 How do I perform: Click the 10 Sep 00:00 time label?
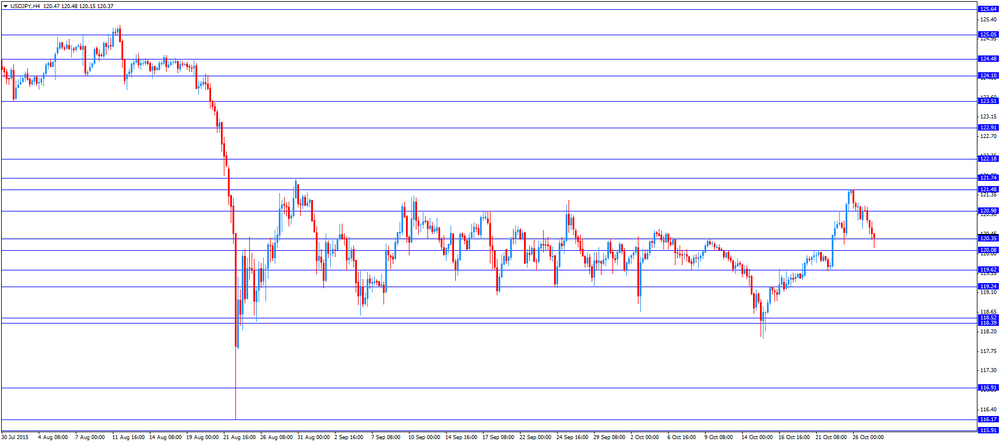[x=425, y=438]
